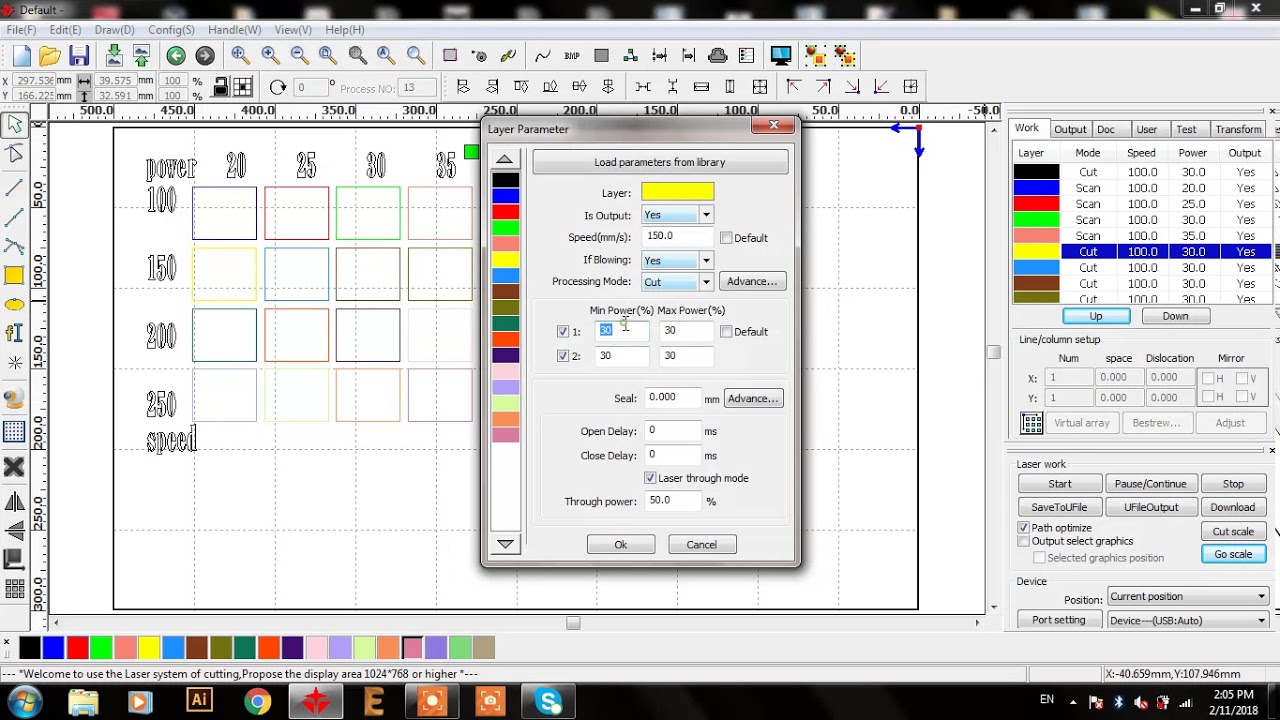Switch to the Output tab
1280x720 pixels.
[x=1070, y=129]
